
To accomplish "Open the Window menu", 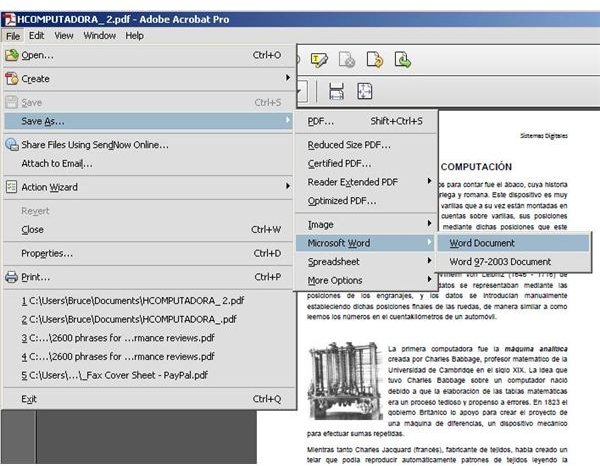I will (99, 36).
